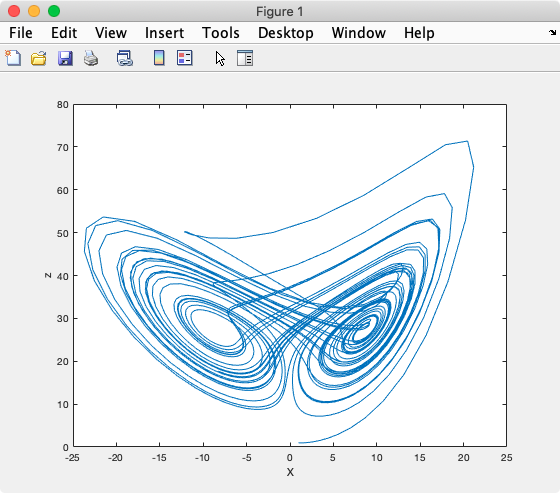Click the Link Plot toolbar icon

click(x=125, y=58)
